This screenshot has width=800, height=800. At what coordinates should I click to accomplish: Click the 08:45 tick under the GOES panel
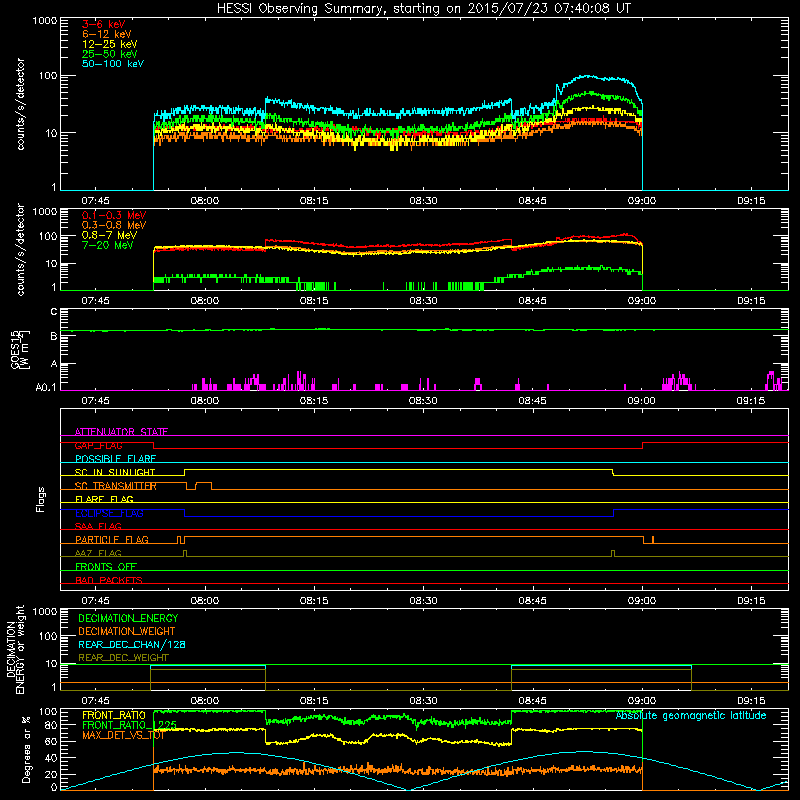(532, 401)
